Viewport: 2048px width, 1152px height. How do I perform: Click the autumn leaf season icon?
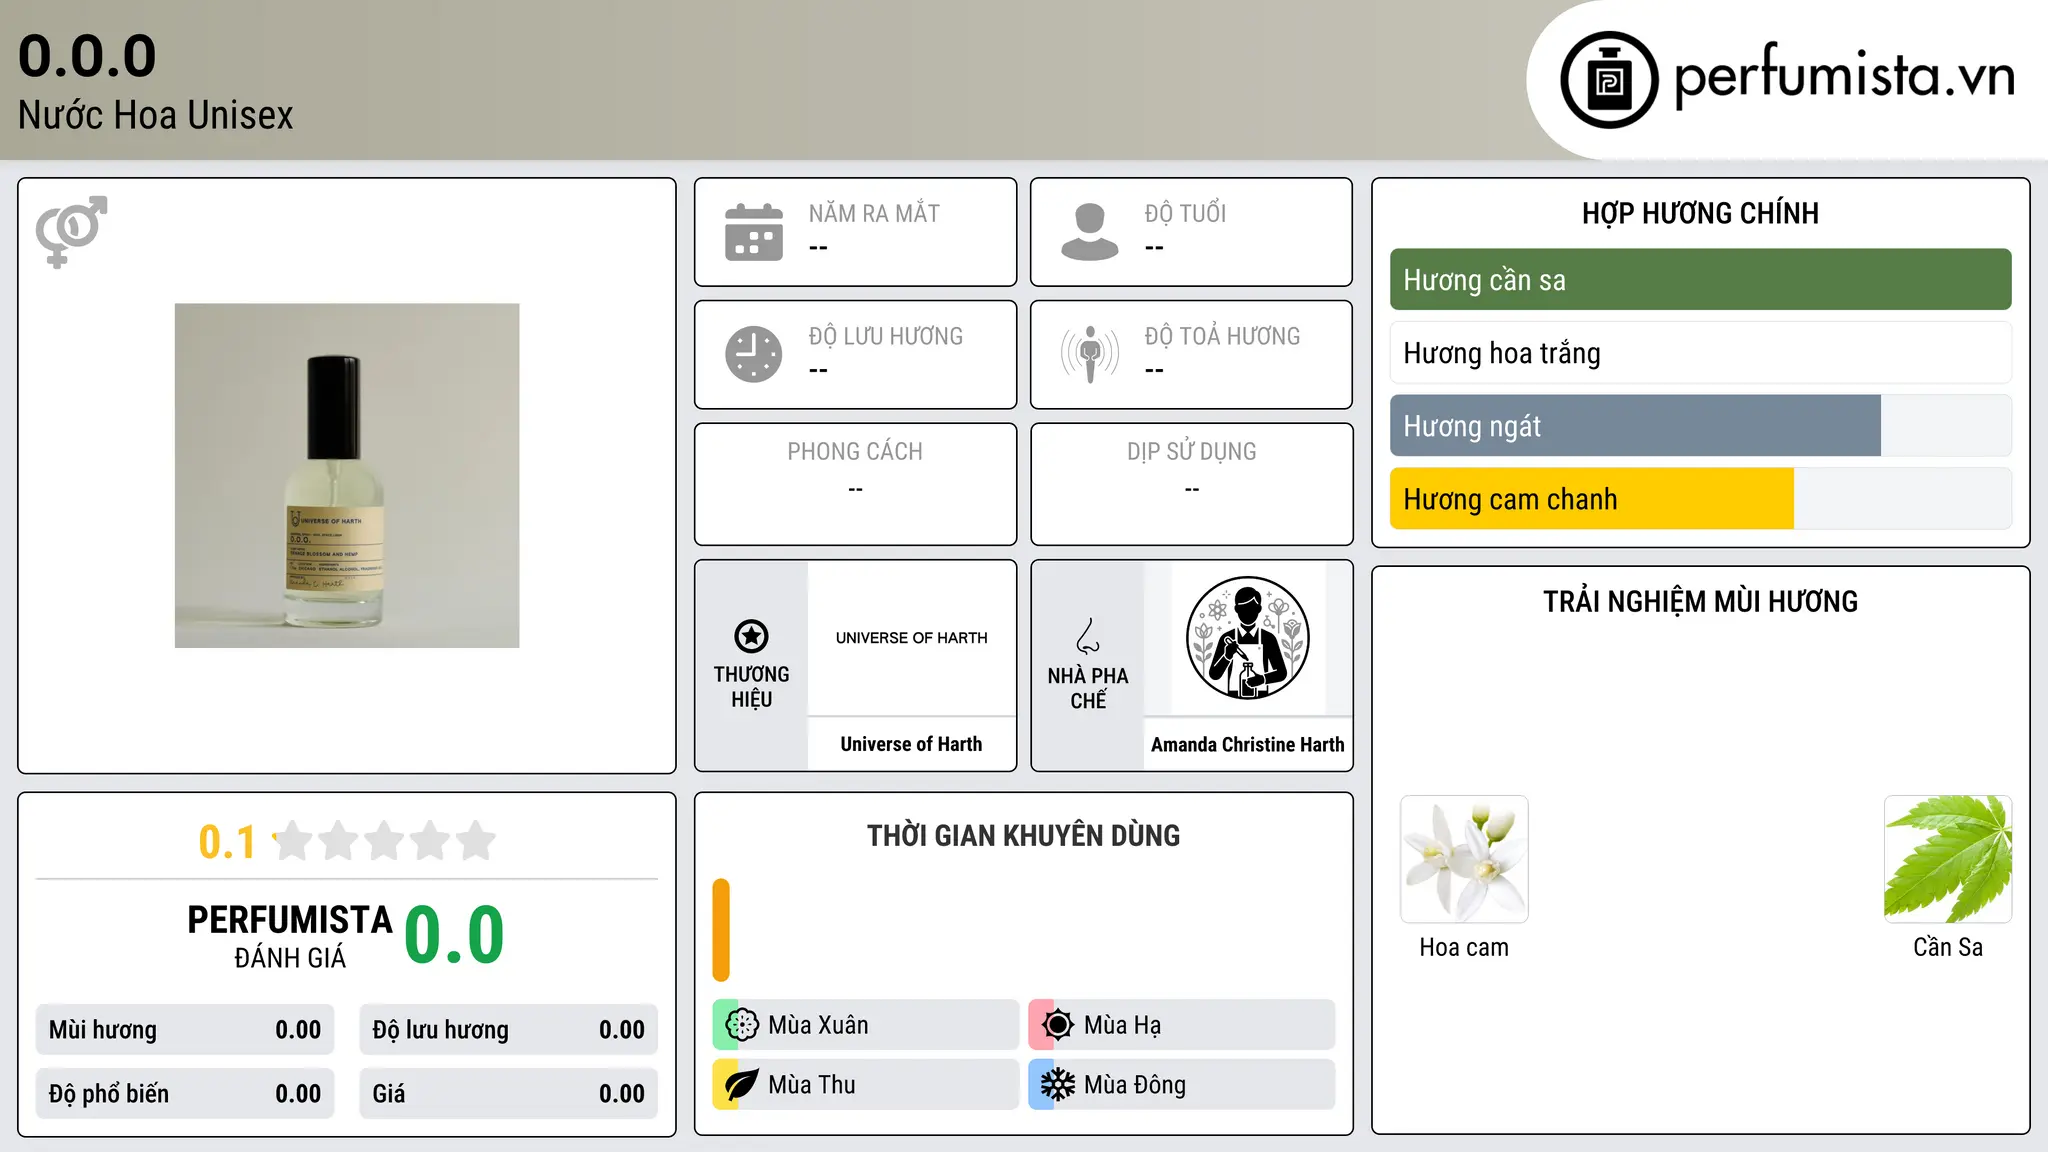pos(742,1085)
